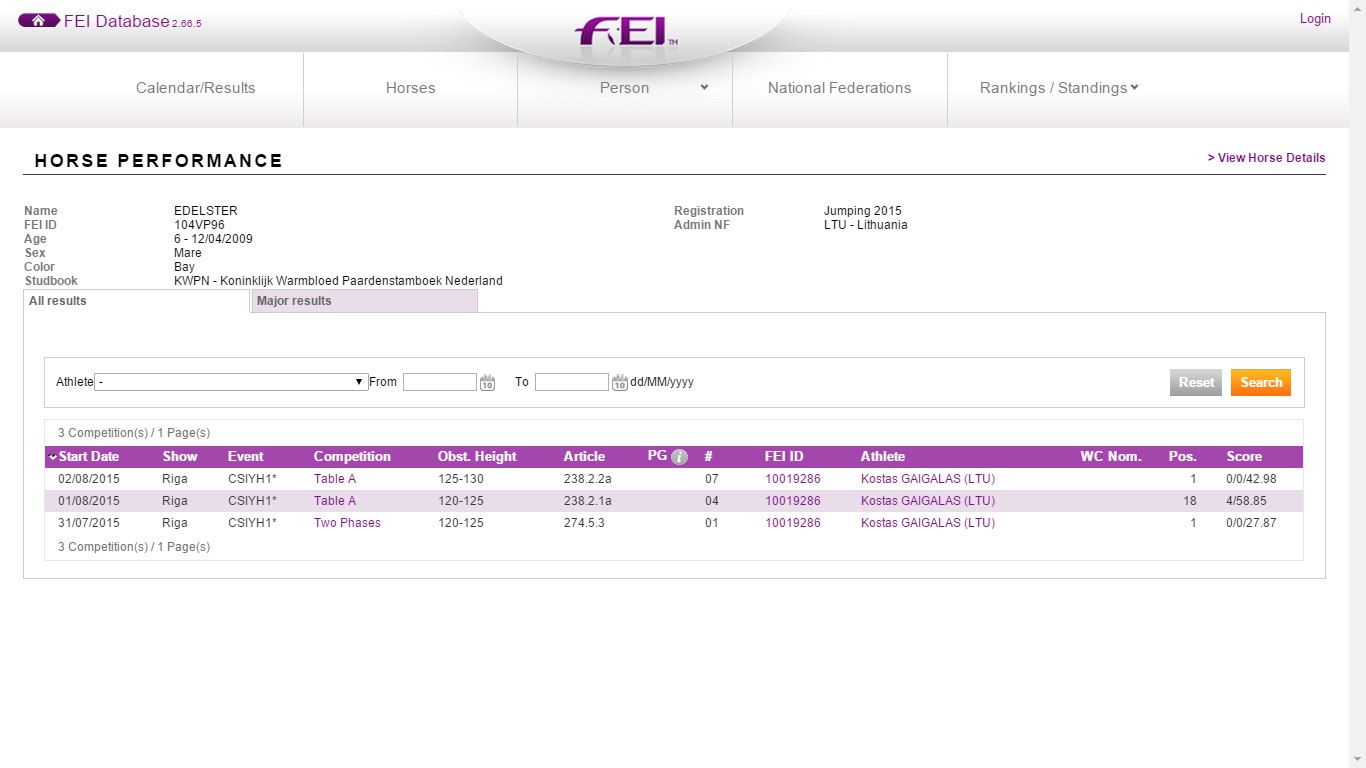Select the All results tab
Viewport: 1366px width, 768px height.
(136, 301)
